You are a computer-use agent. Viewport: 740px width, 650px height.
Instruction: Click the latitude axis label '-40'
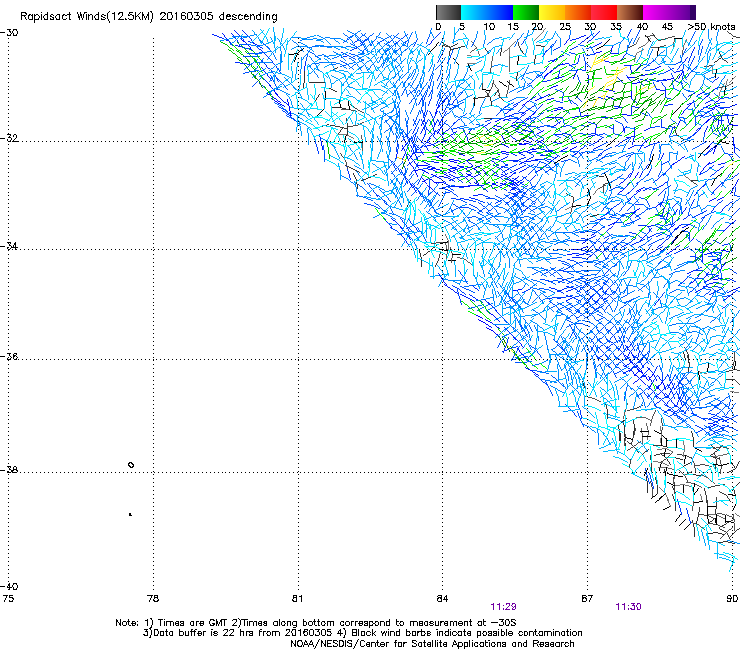[x=9, y=586]
